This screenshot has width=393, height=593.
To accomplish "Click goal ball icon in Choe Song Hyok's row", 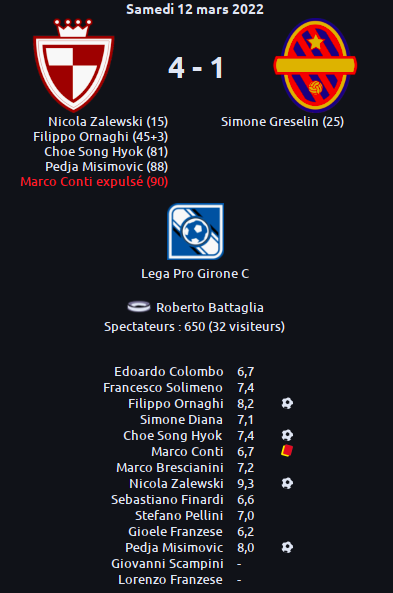I will 287,435.
